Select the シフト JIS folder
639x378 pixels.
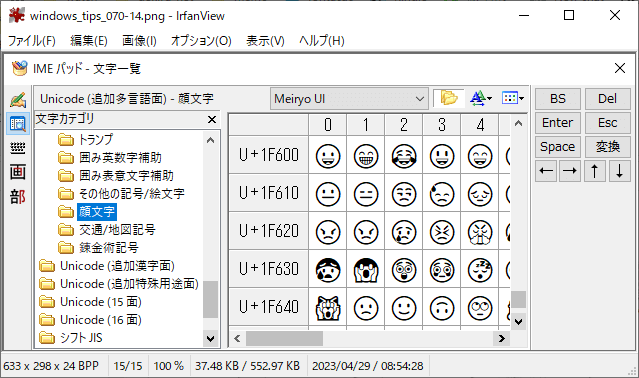pos(71,338)
